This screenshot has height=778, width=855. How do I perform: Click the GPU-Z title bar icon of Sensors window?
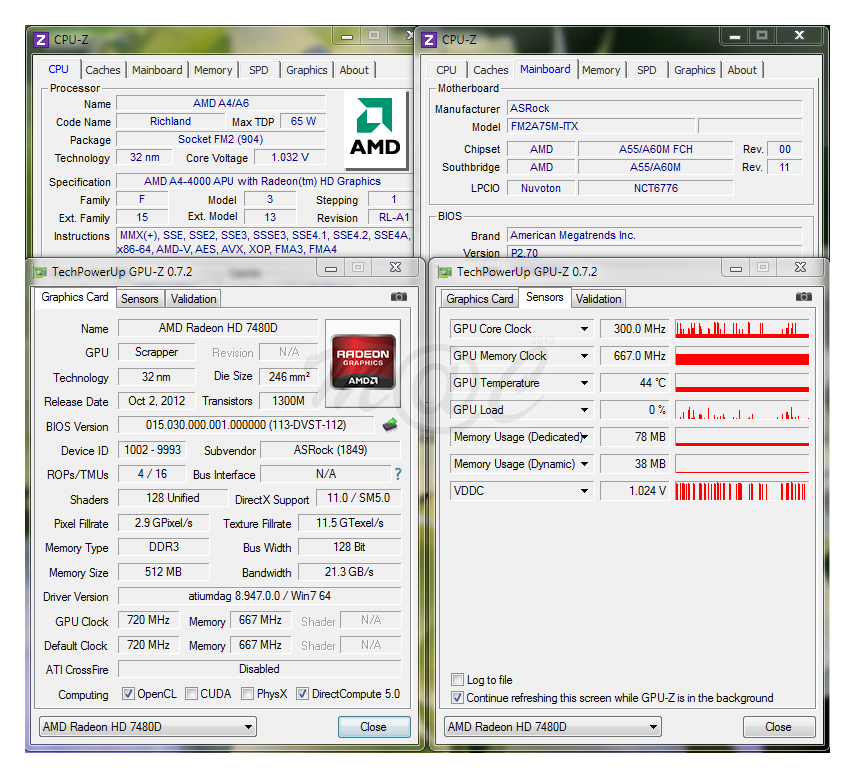click(445, 272)
